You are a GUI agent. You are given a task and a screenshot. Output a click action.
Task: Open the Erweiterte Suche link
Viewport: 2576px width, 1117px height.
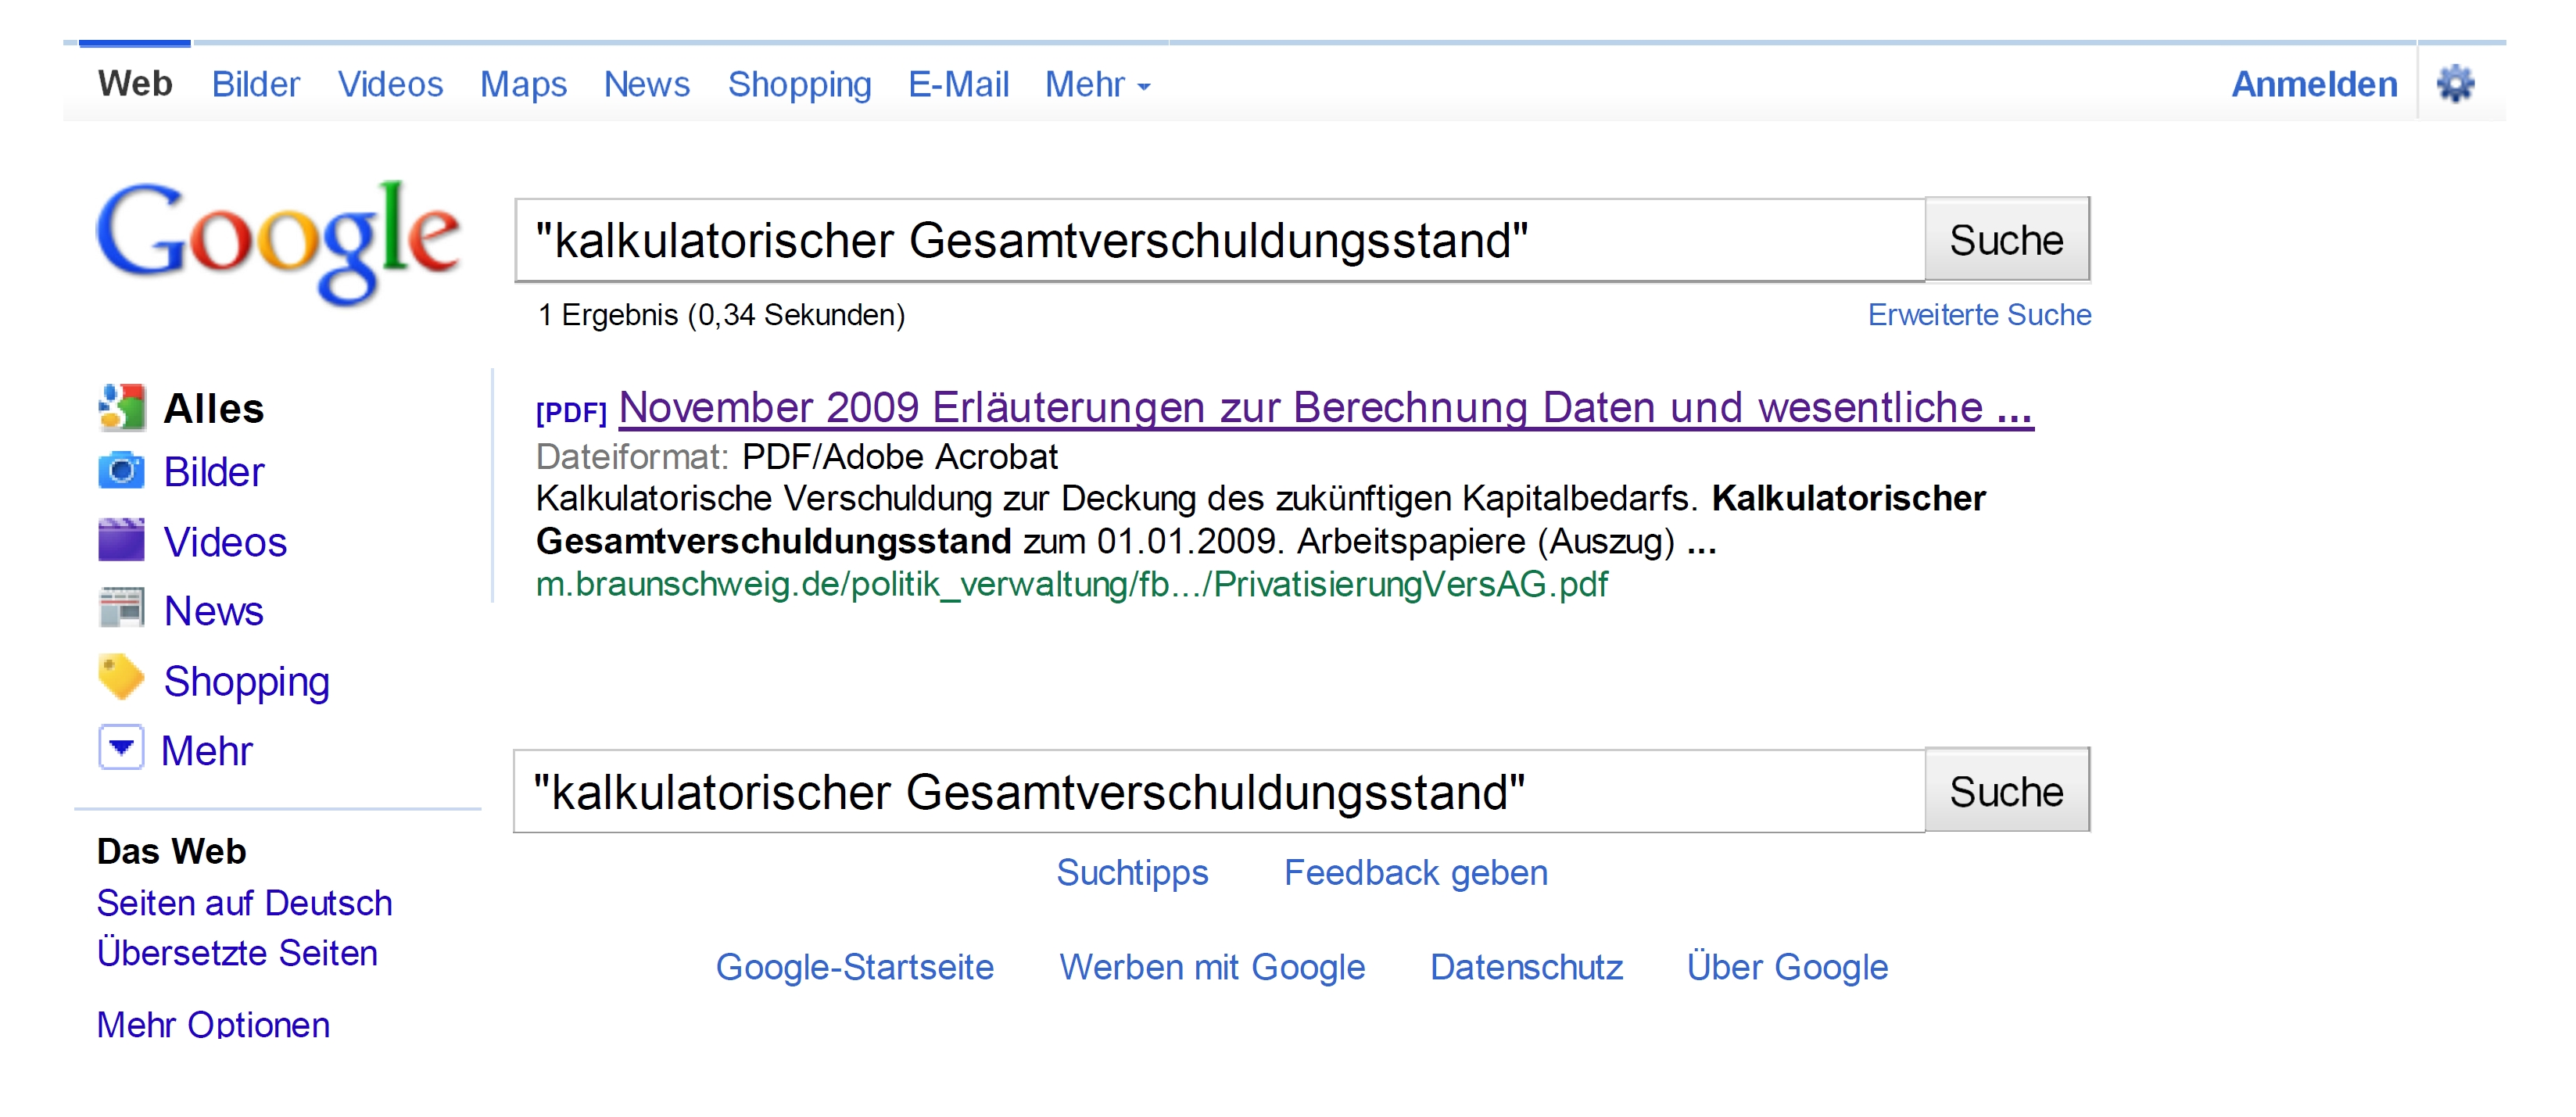click(x=1979, y=315)
